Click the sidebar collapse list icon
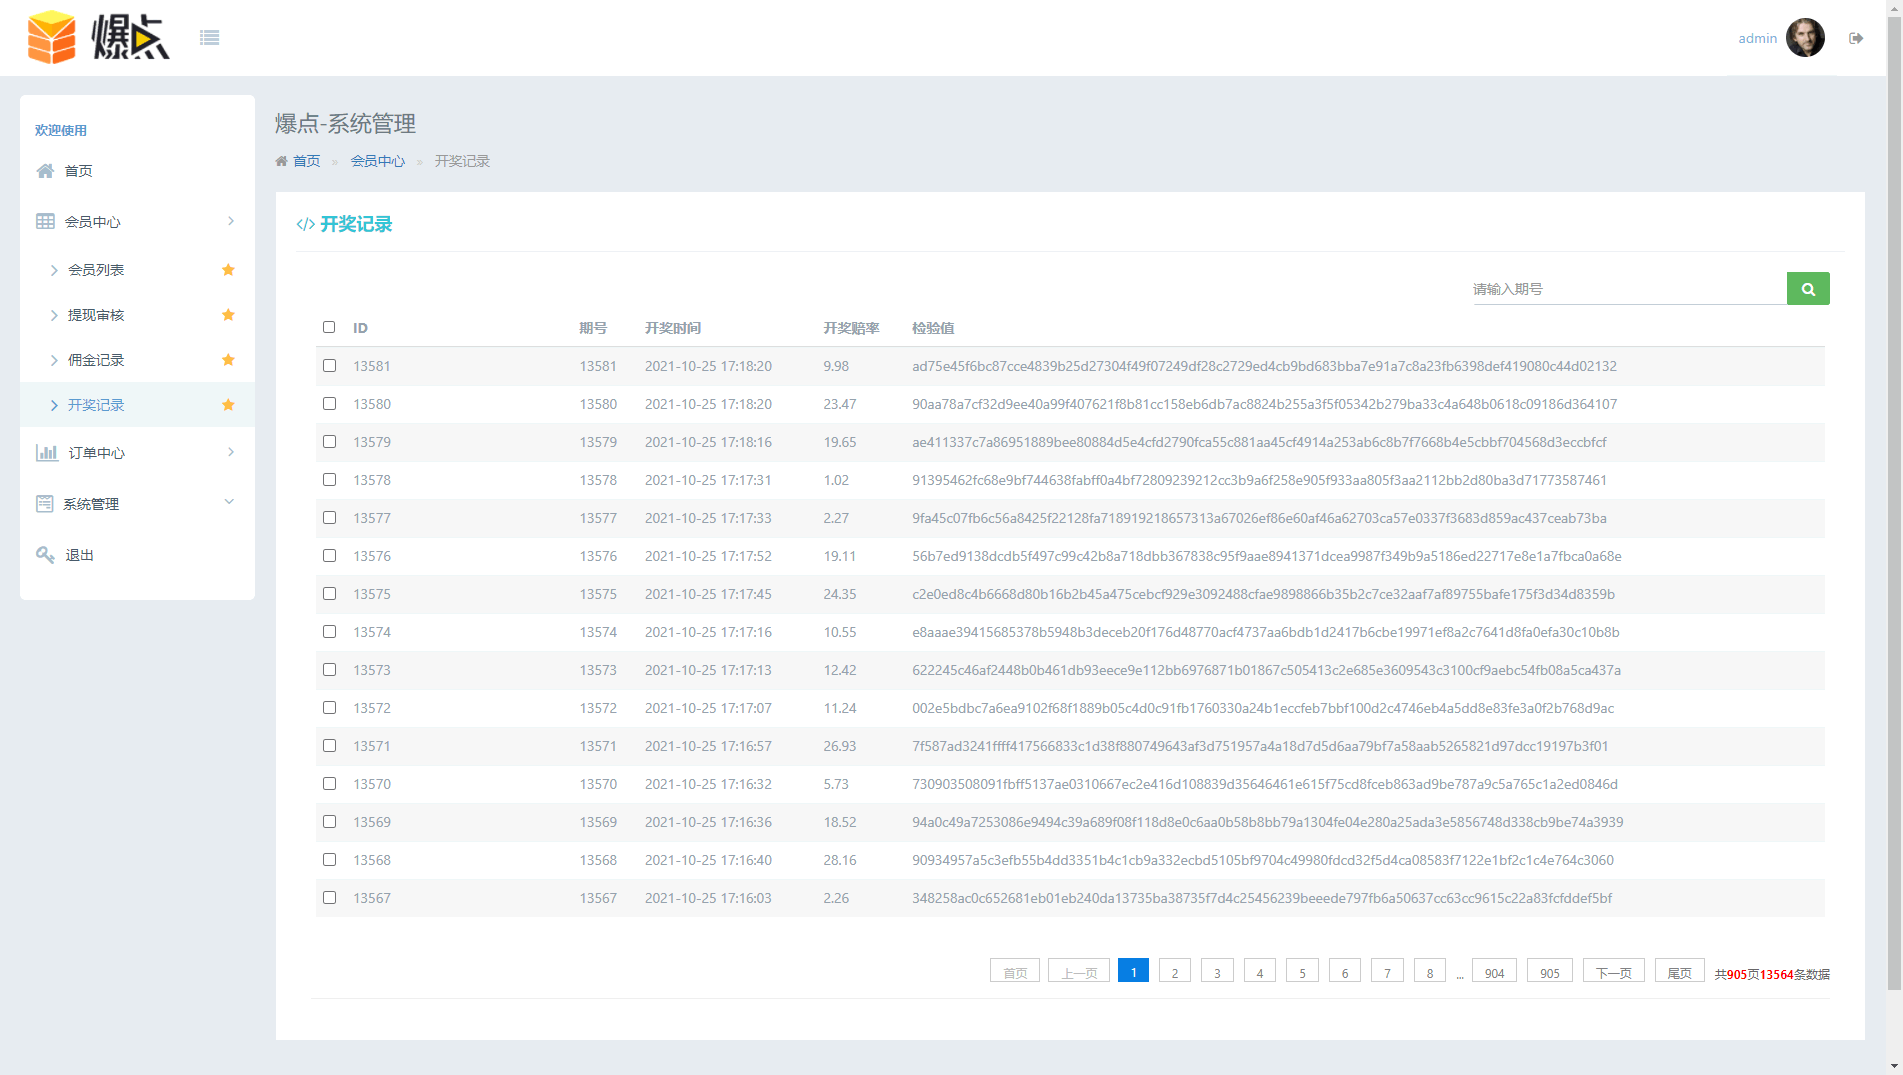The width and height of the screenshot is (1903, 1075). coord(209,38)
